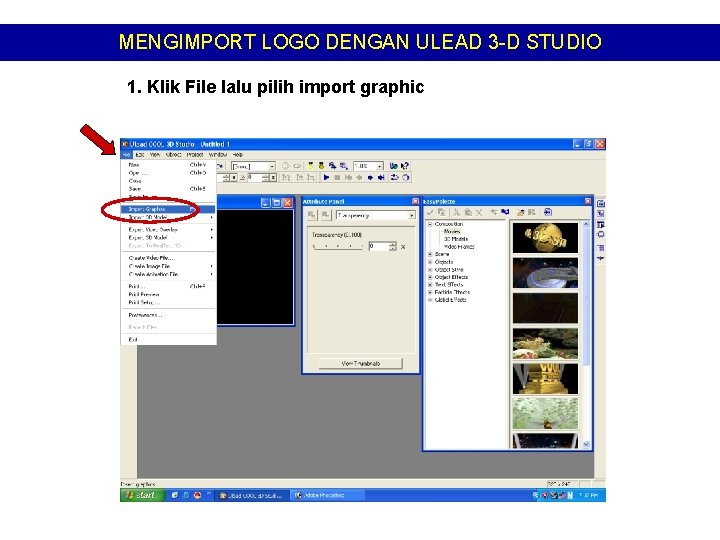Image resolution: width=720 pixels, height=540 pixels.
Task: Choose Import 3D Model menu entry
Action: [168, 217]
